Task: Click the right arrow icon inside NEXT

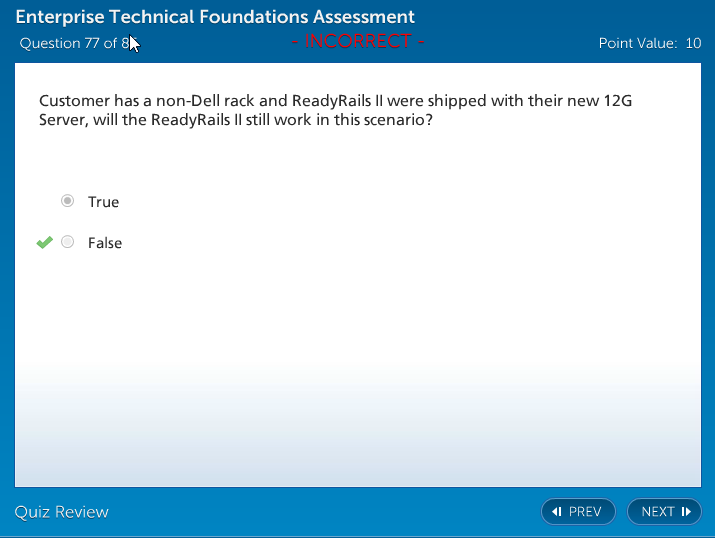Action: 686,512
